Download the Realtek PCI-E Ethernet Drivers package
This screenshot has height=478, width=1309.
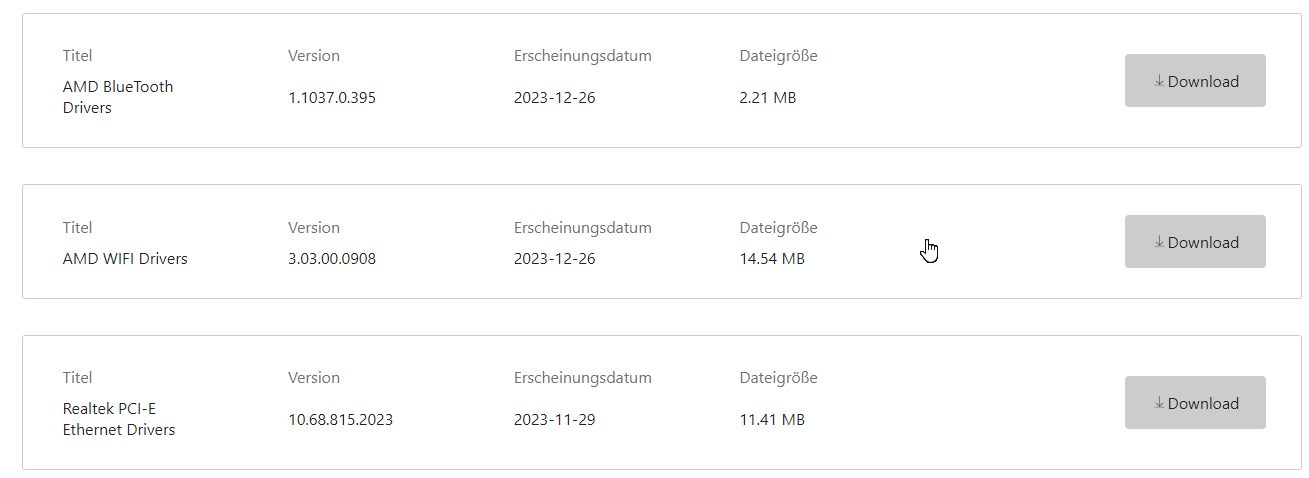[x=1195, y=403]
